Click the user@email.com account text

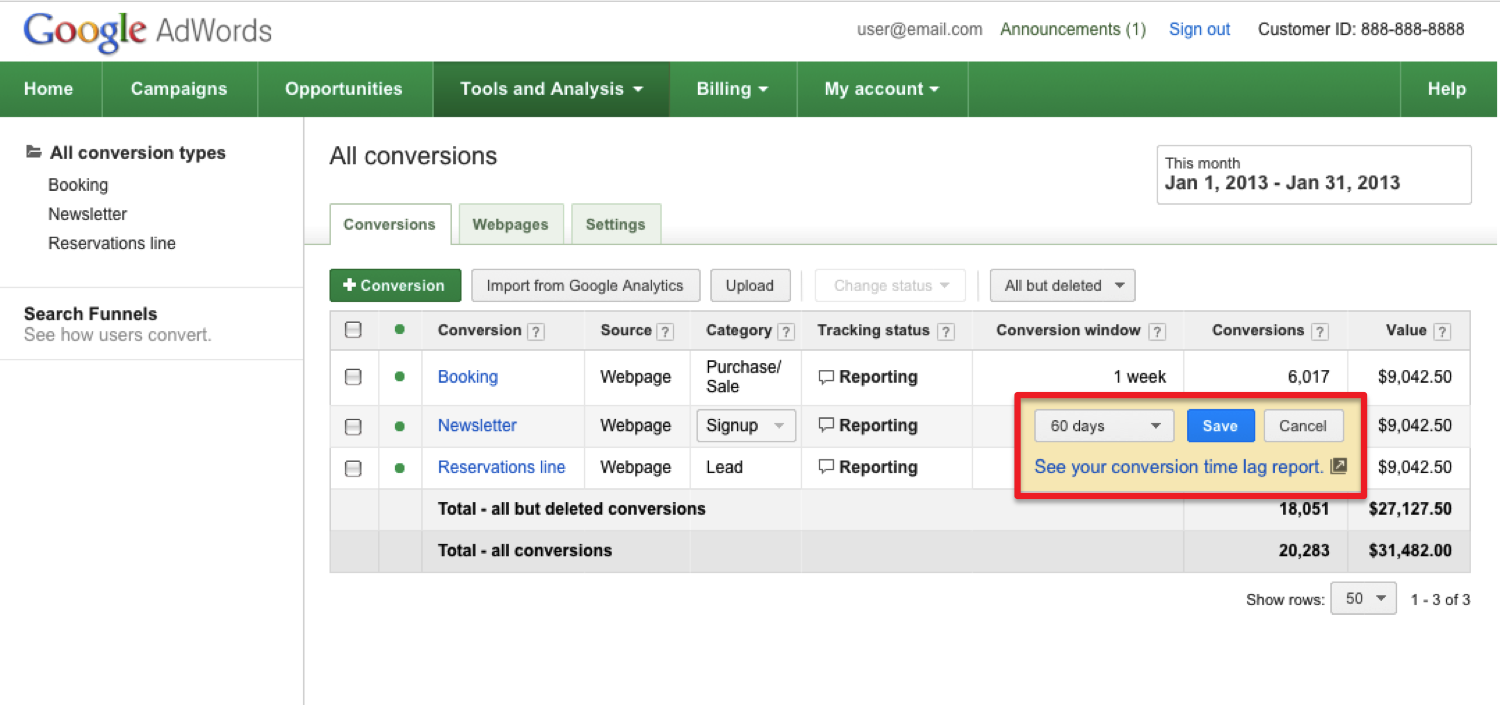point(920,29)
